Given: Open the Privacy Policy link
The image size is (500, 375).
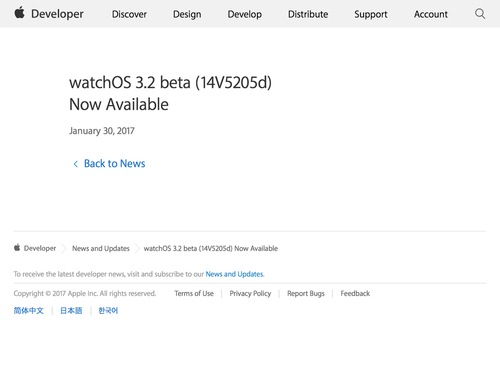Looking at the screenshot, I should coord(250,293).
